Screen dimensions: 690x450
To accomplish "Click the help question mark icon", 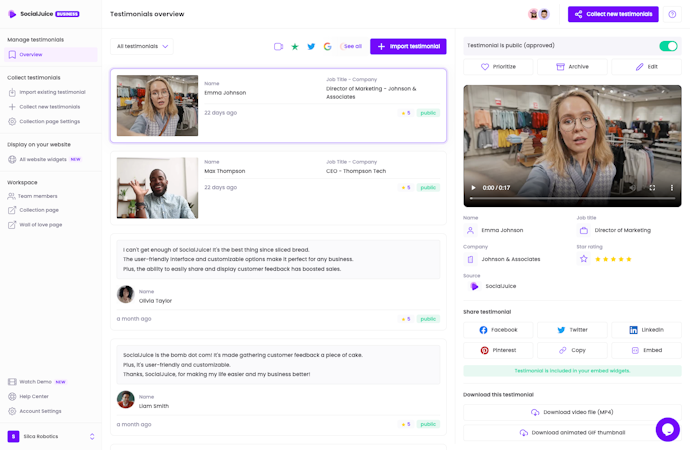I will point(672,14).
